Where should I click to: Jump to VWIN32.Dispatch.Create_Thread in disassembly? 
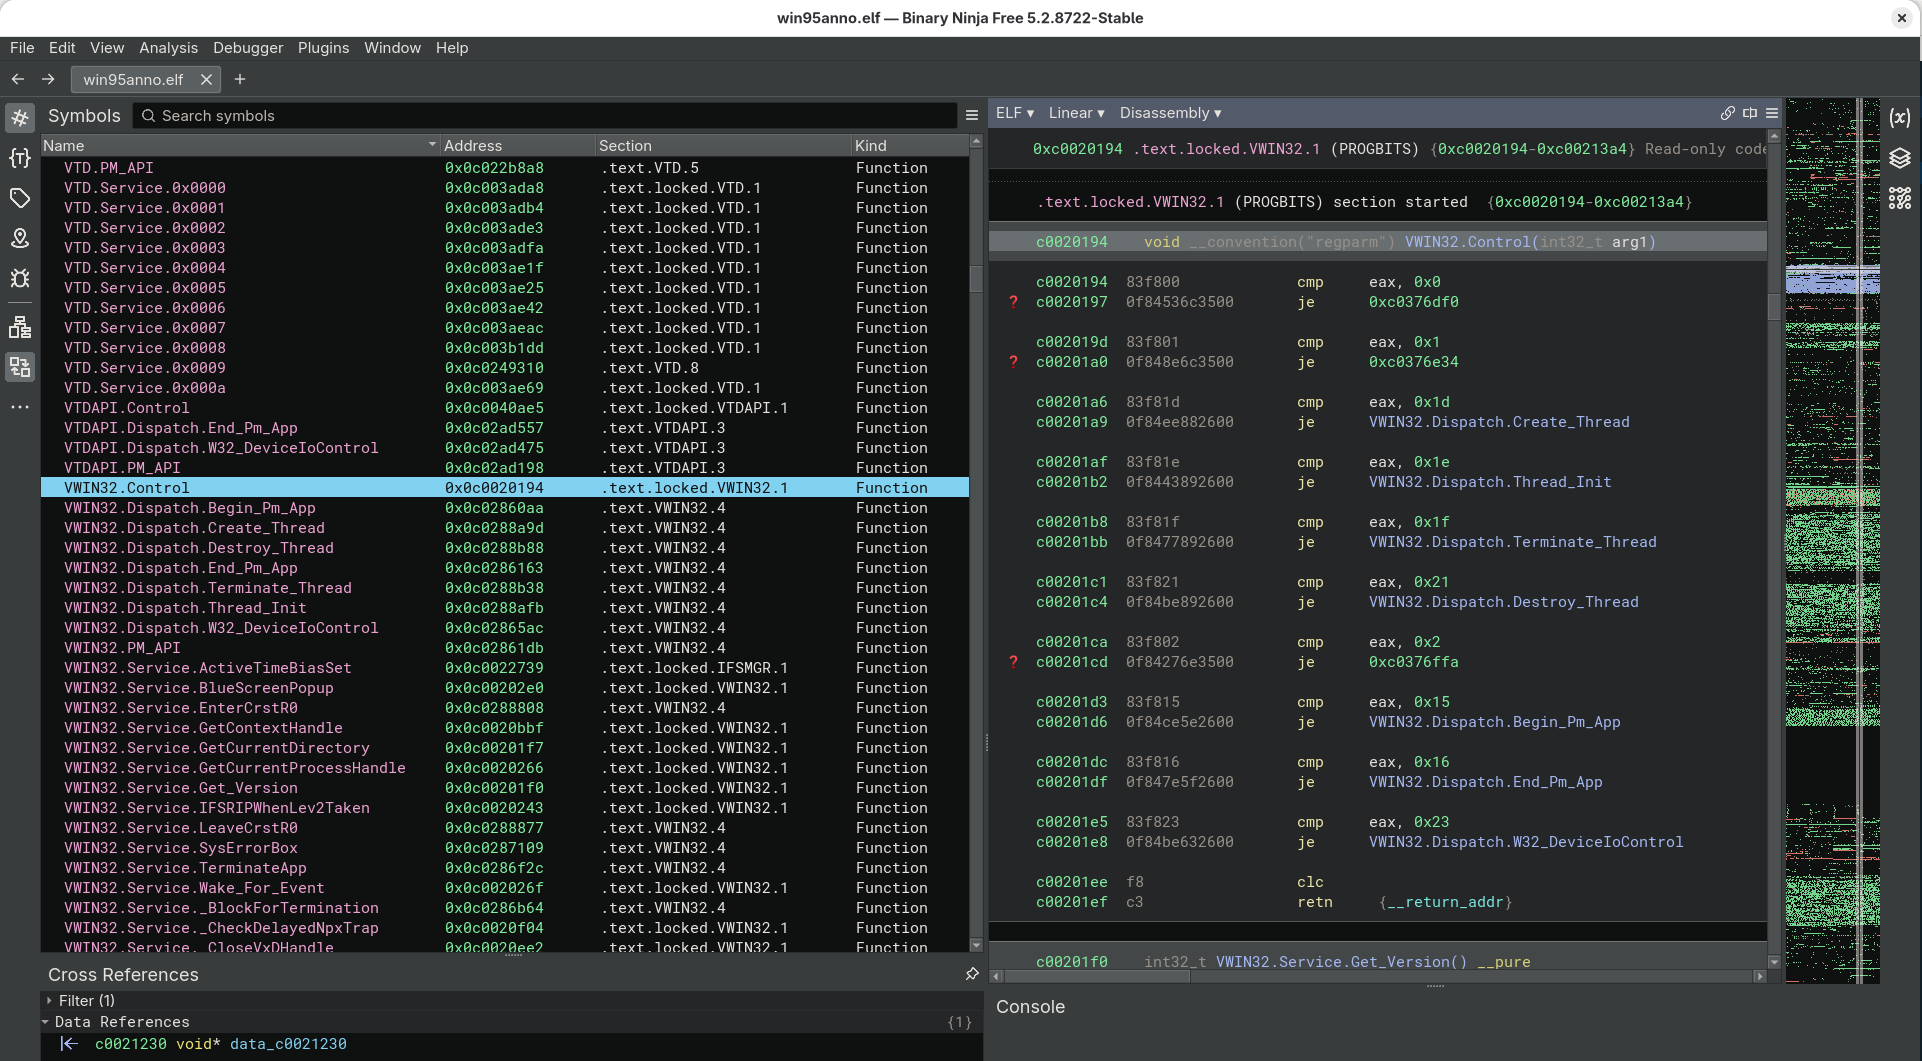coord(1498,422)
